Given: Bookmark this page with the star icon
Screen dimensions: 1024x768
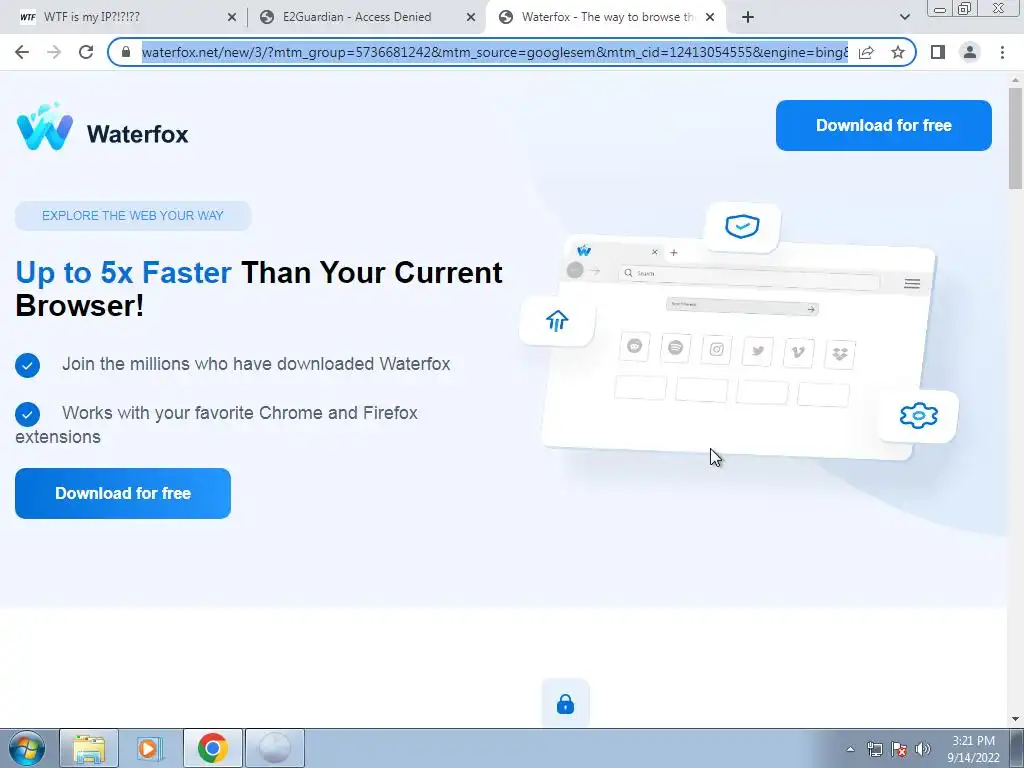Looking at the screenshot, I should (898, 52).
